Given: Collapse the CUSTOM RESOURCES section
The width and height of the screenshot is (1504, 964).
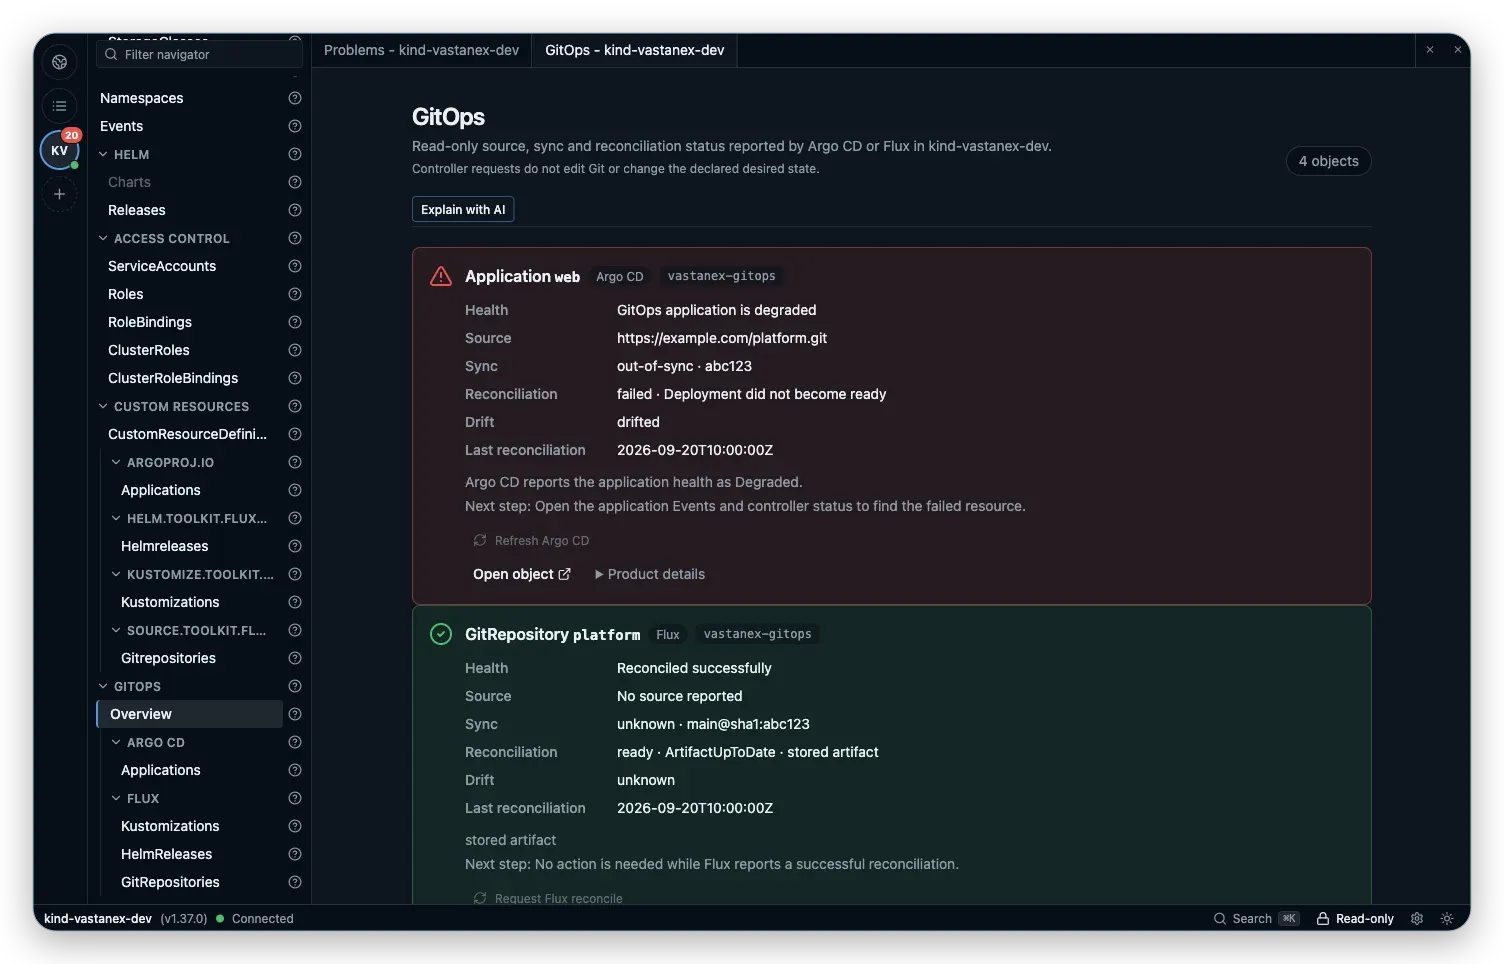Looking at the screenshot, I should click(x=103, y=406).
